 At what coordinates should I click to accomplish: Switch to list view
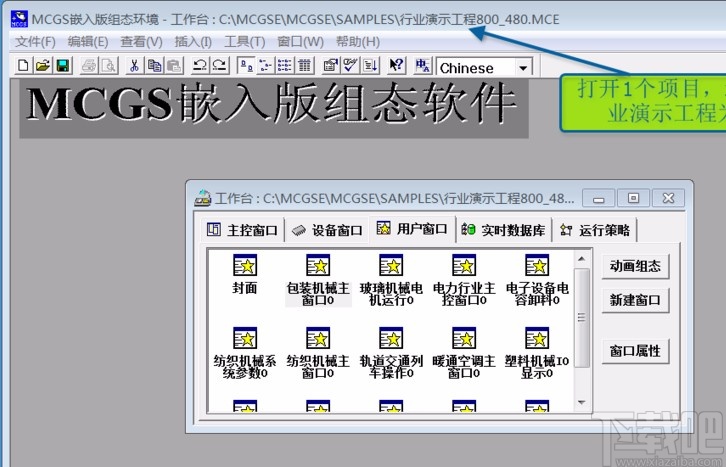click(x=285, y=66)
